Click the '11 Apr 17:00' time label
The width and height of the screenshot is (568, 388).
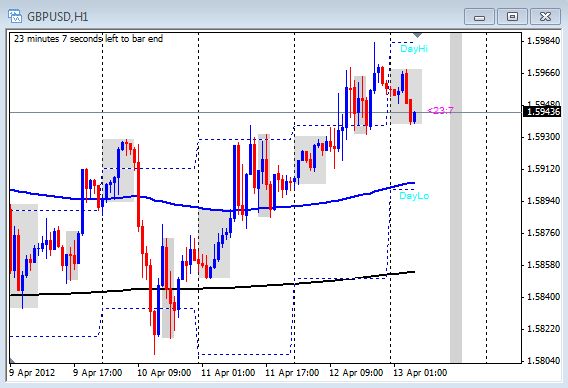(x=292, y=373)
